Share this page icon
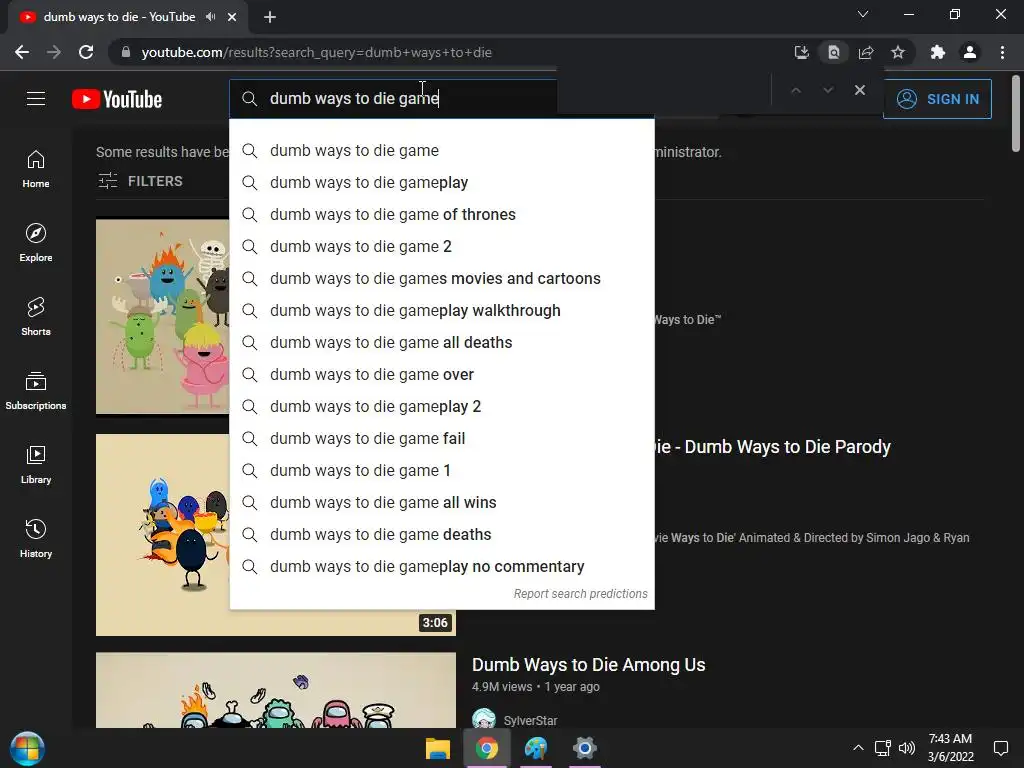The width and height of the screenshot is (1024, 768). click(866, 52)
